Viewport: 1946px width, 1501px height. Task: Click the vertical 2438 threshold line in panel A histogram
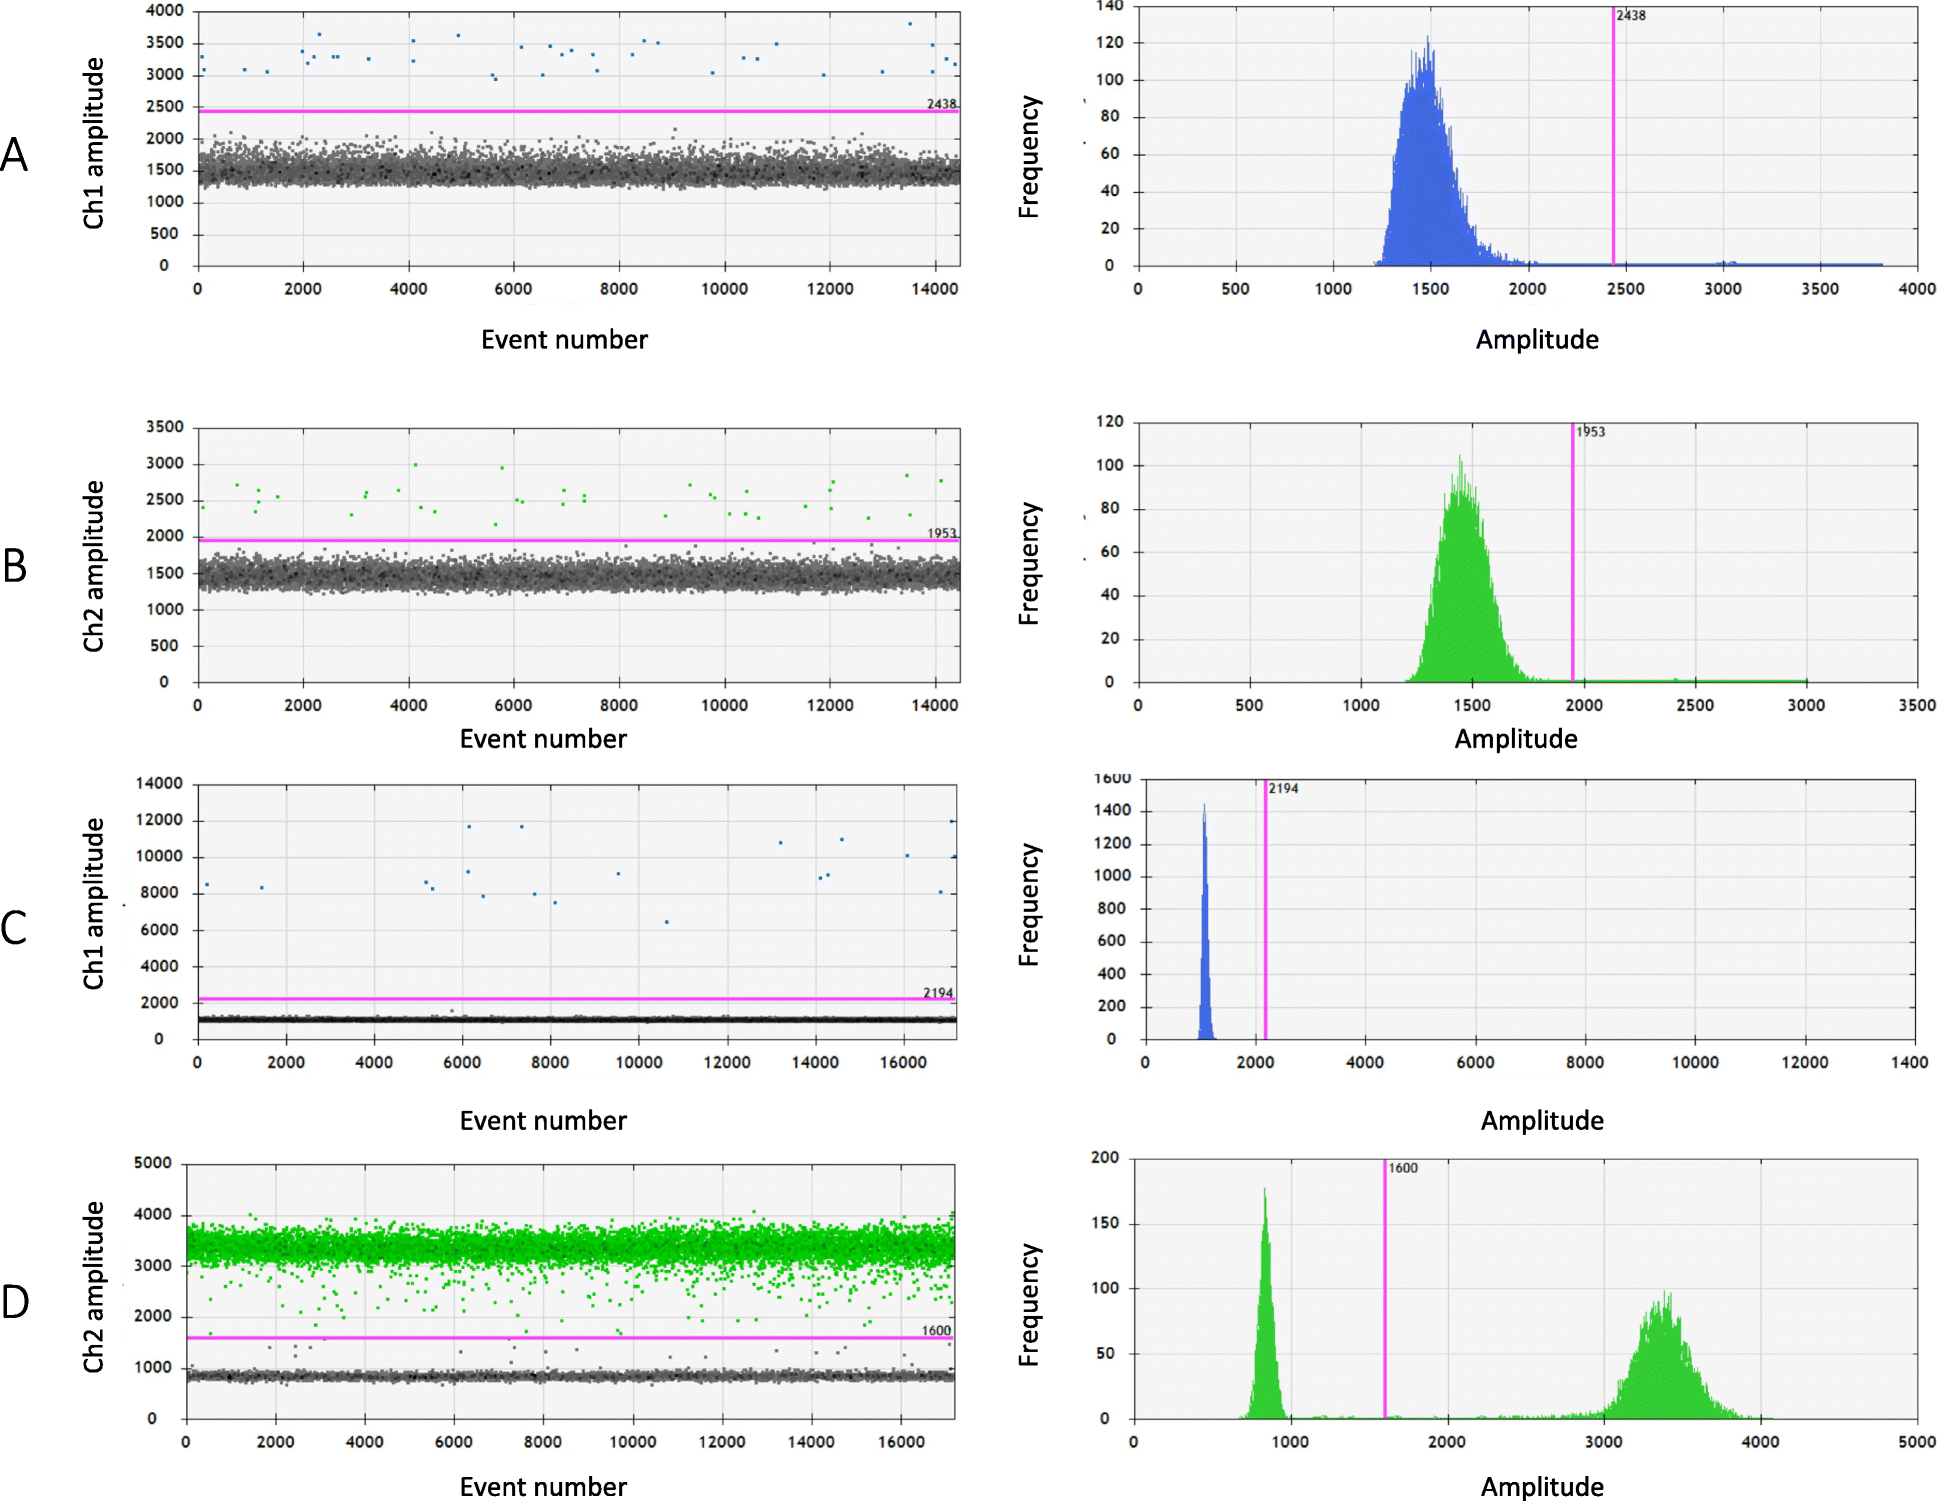(x=1613, y=136)
